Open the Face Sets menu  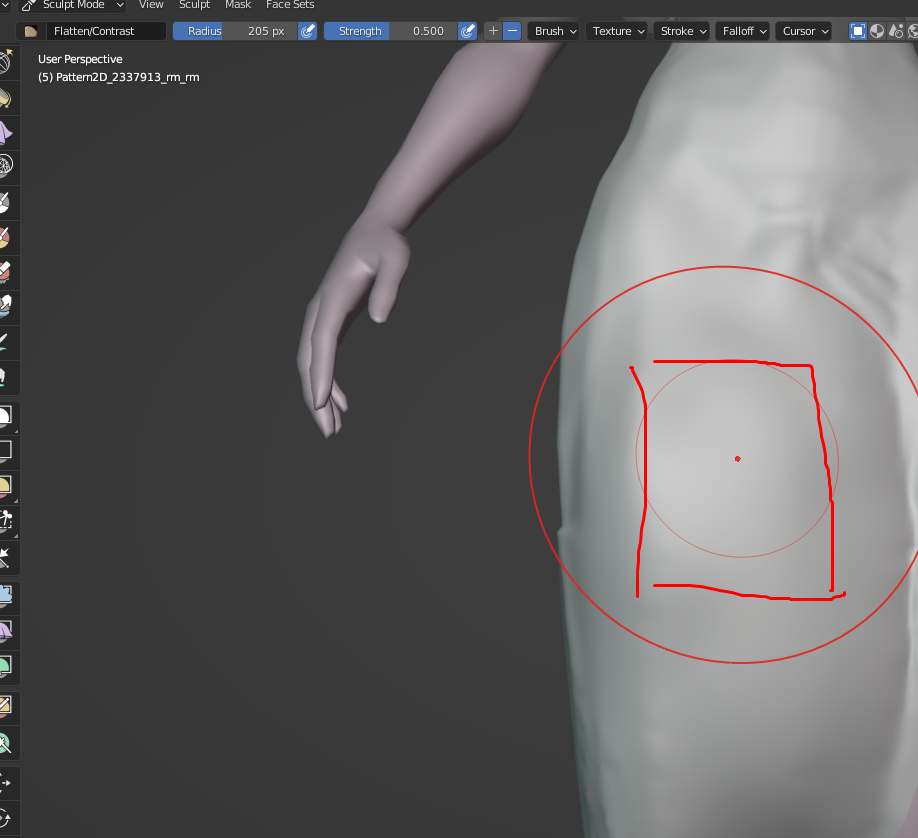[290, 5]
